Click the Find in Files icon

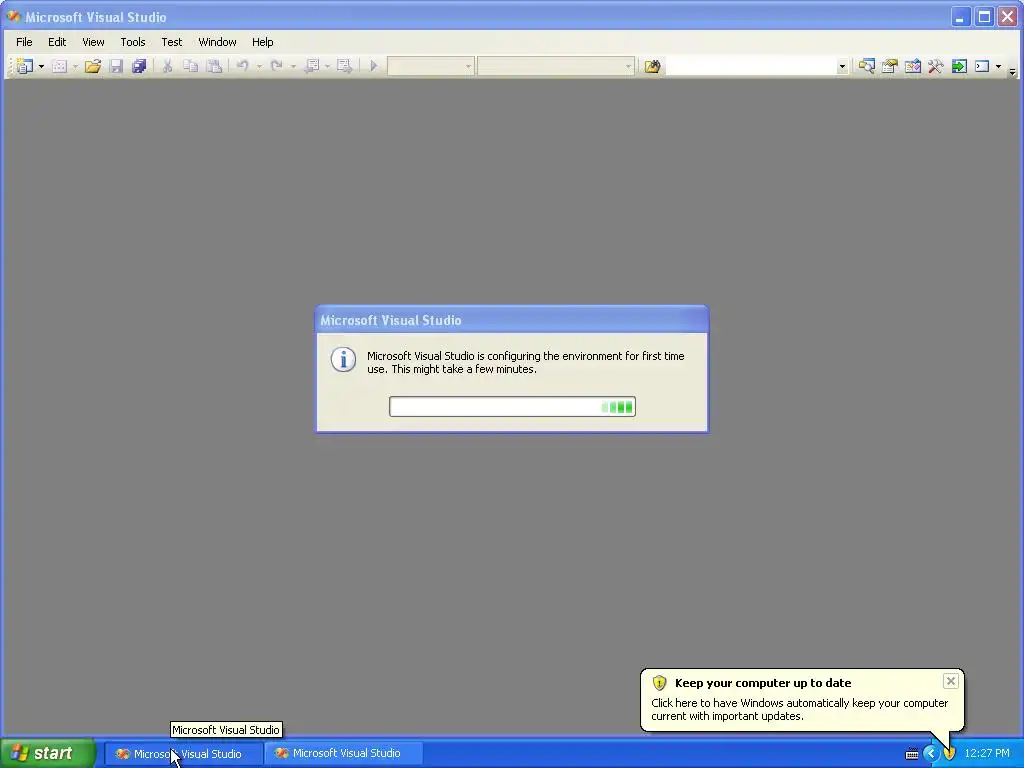click(x=652, y=66)
